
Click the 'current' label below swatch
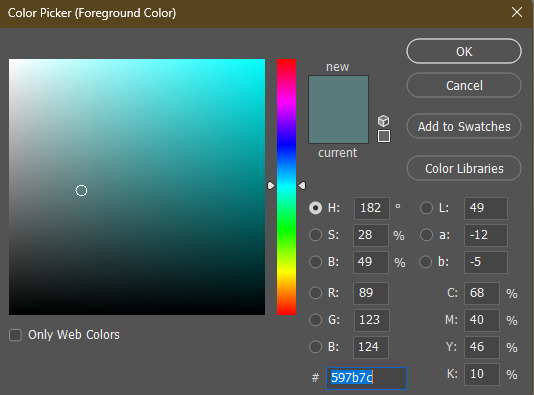pos(337,153)
